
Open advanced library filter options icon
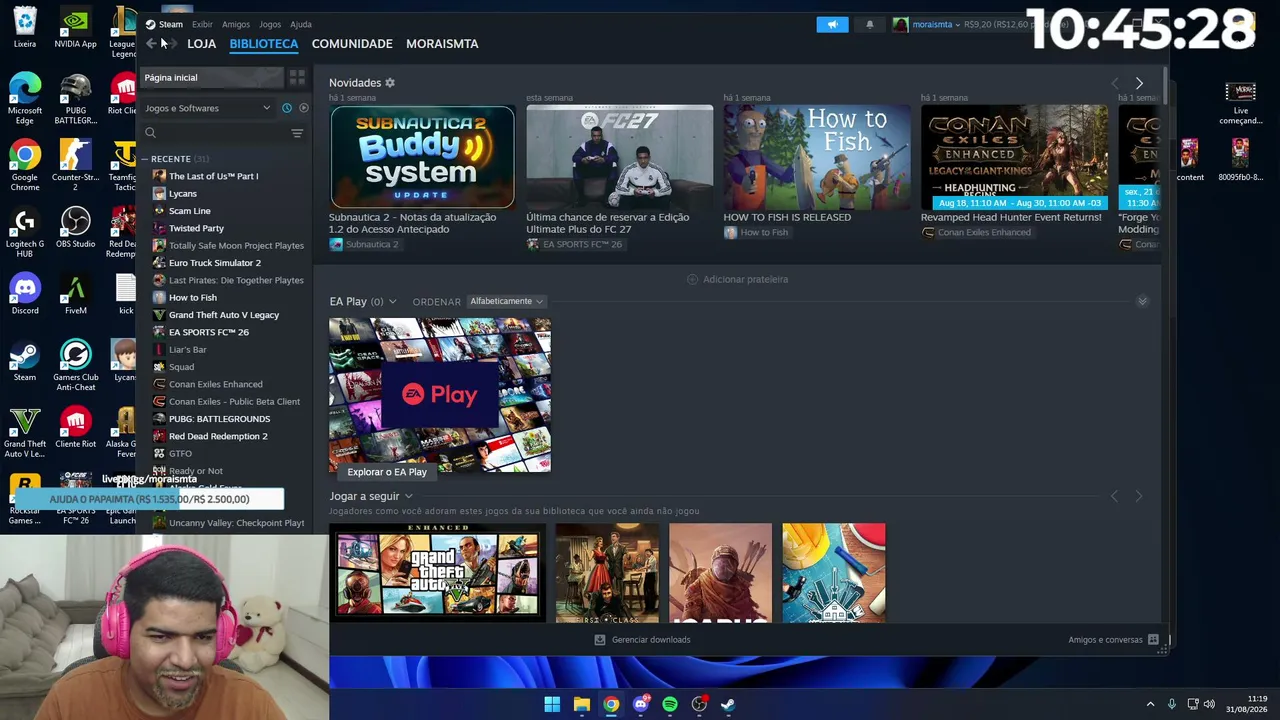click(297, 133)
